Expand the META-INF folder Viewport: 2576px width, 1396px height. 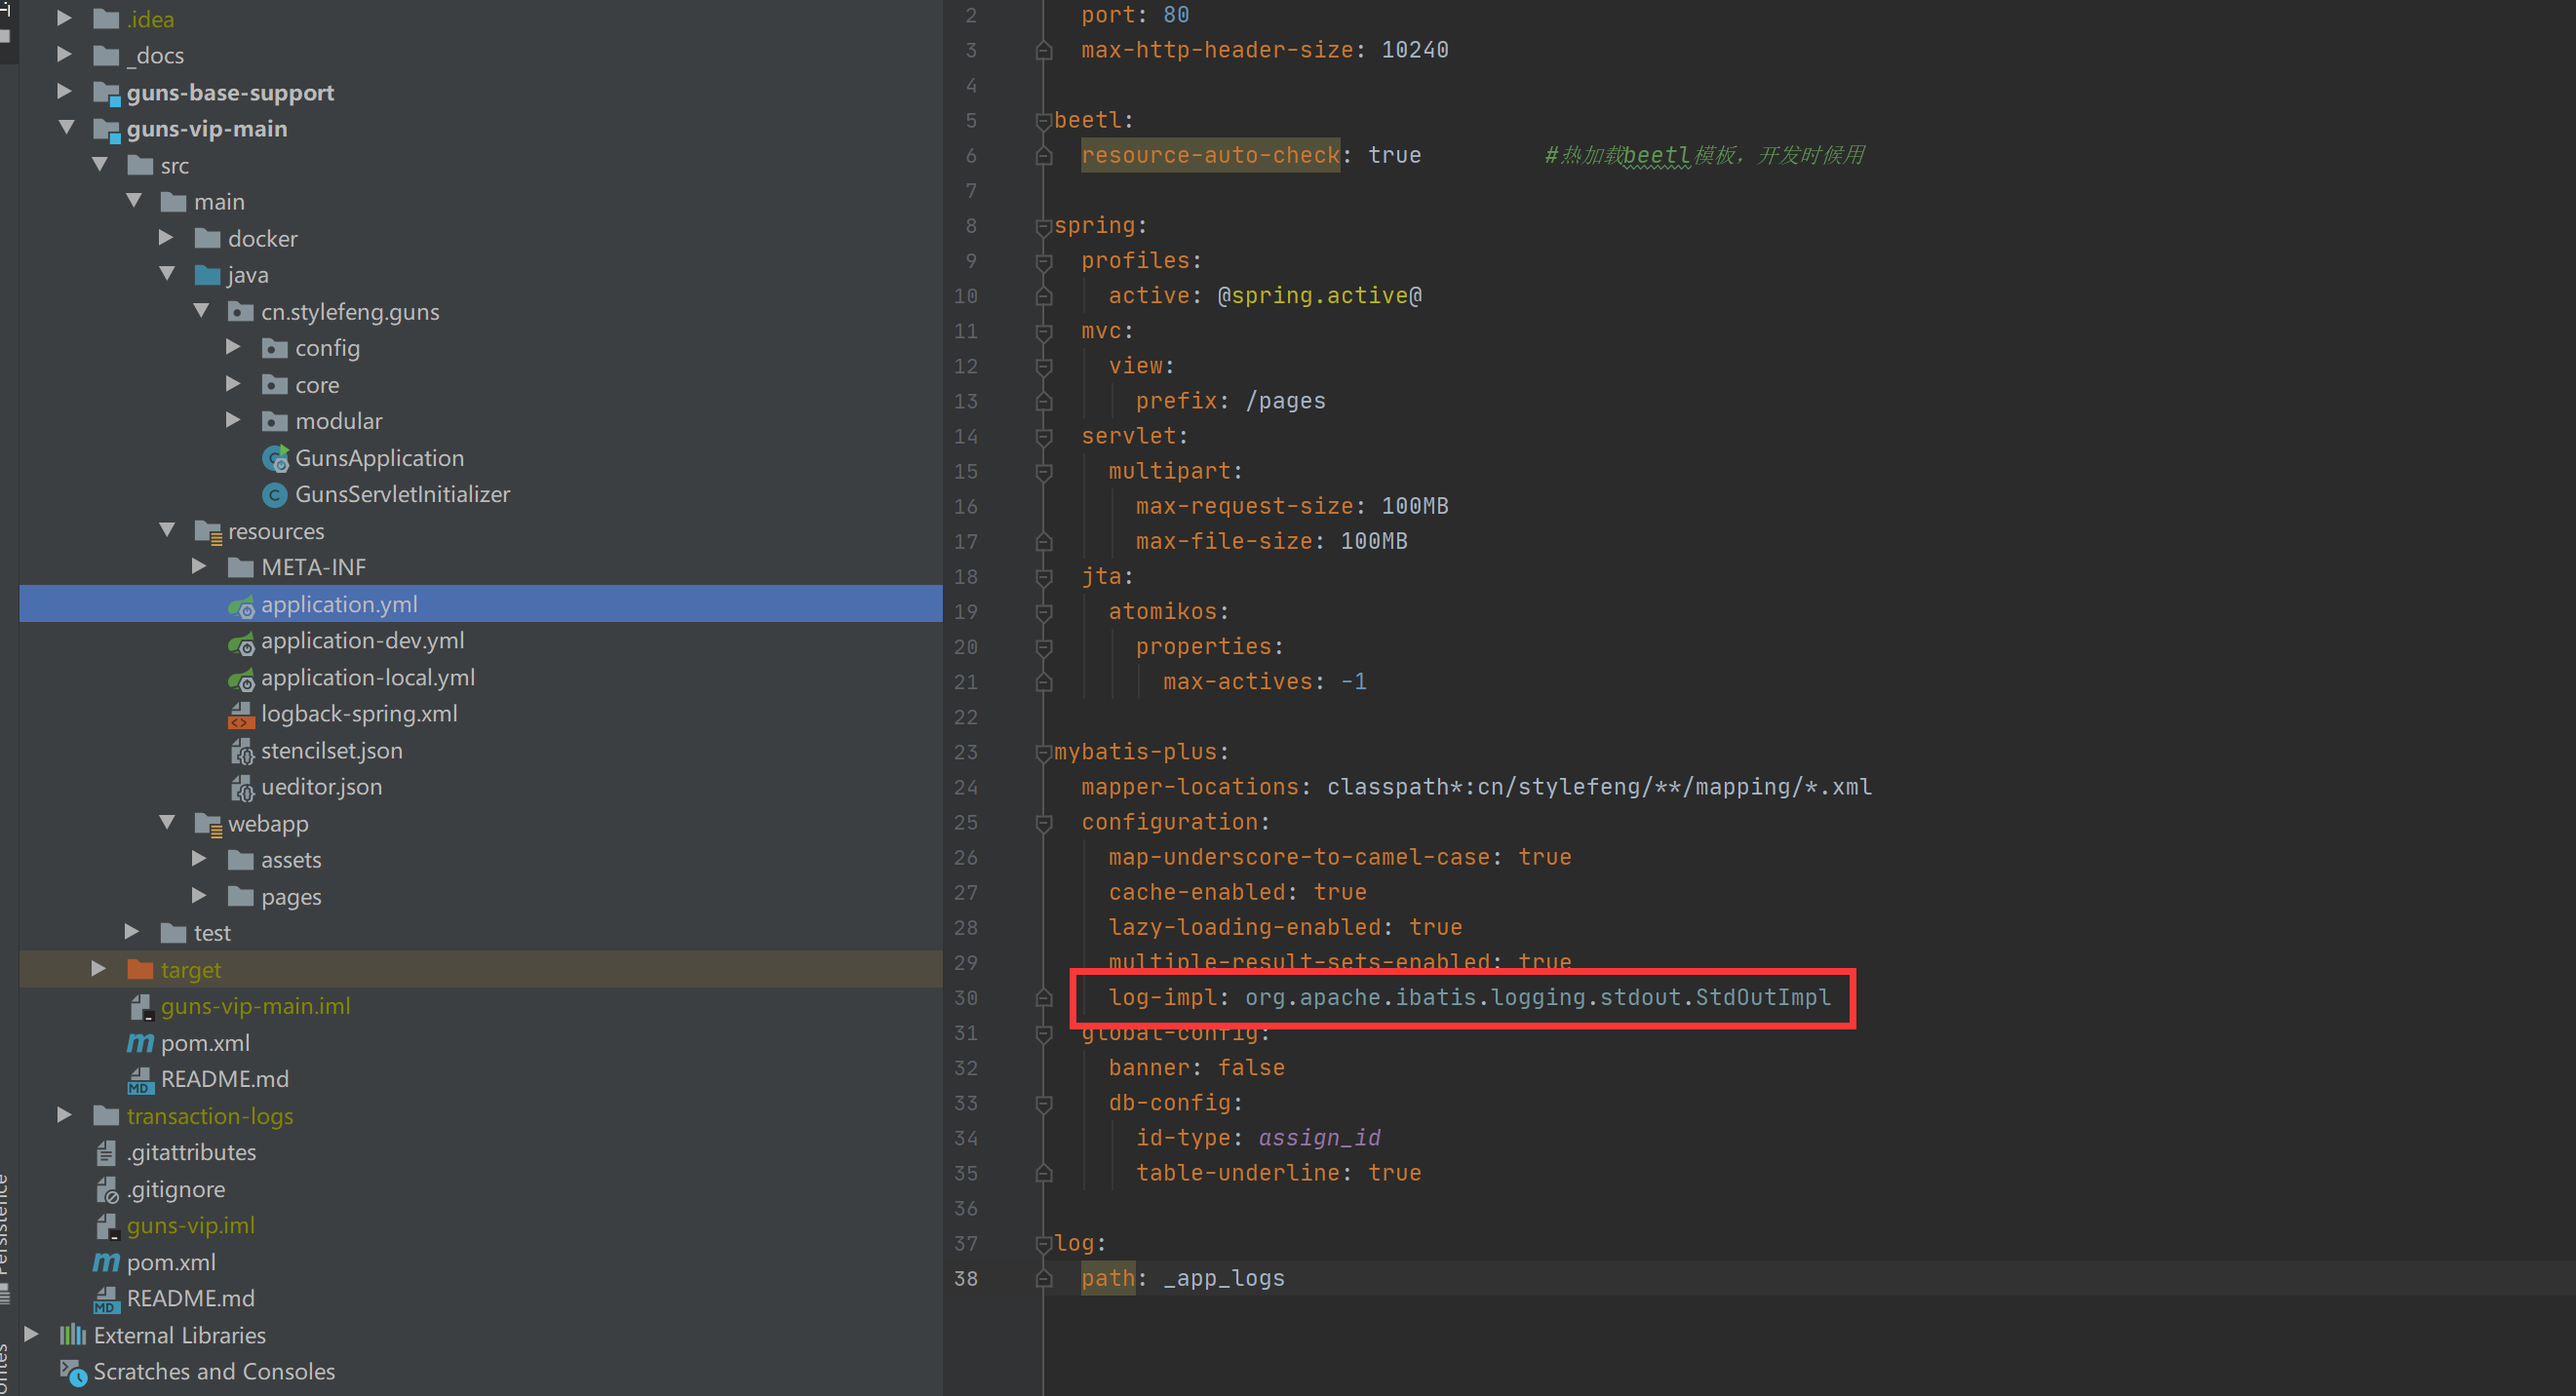tap(199, 567)
